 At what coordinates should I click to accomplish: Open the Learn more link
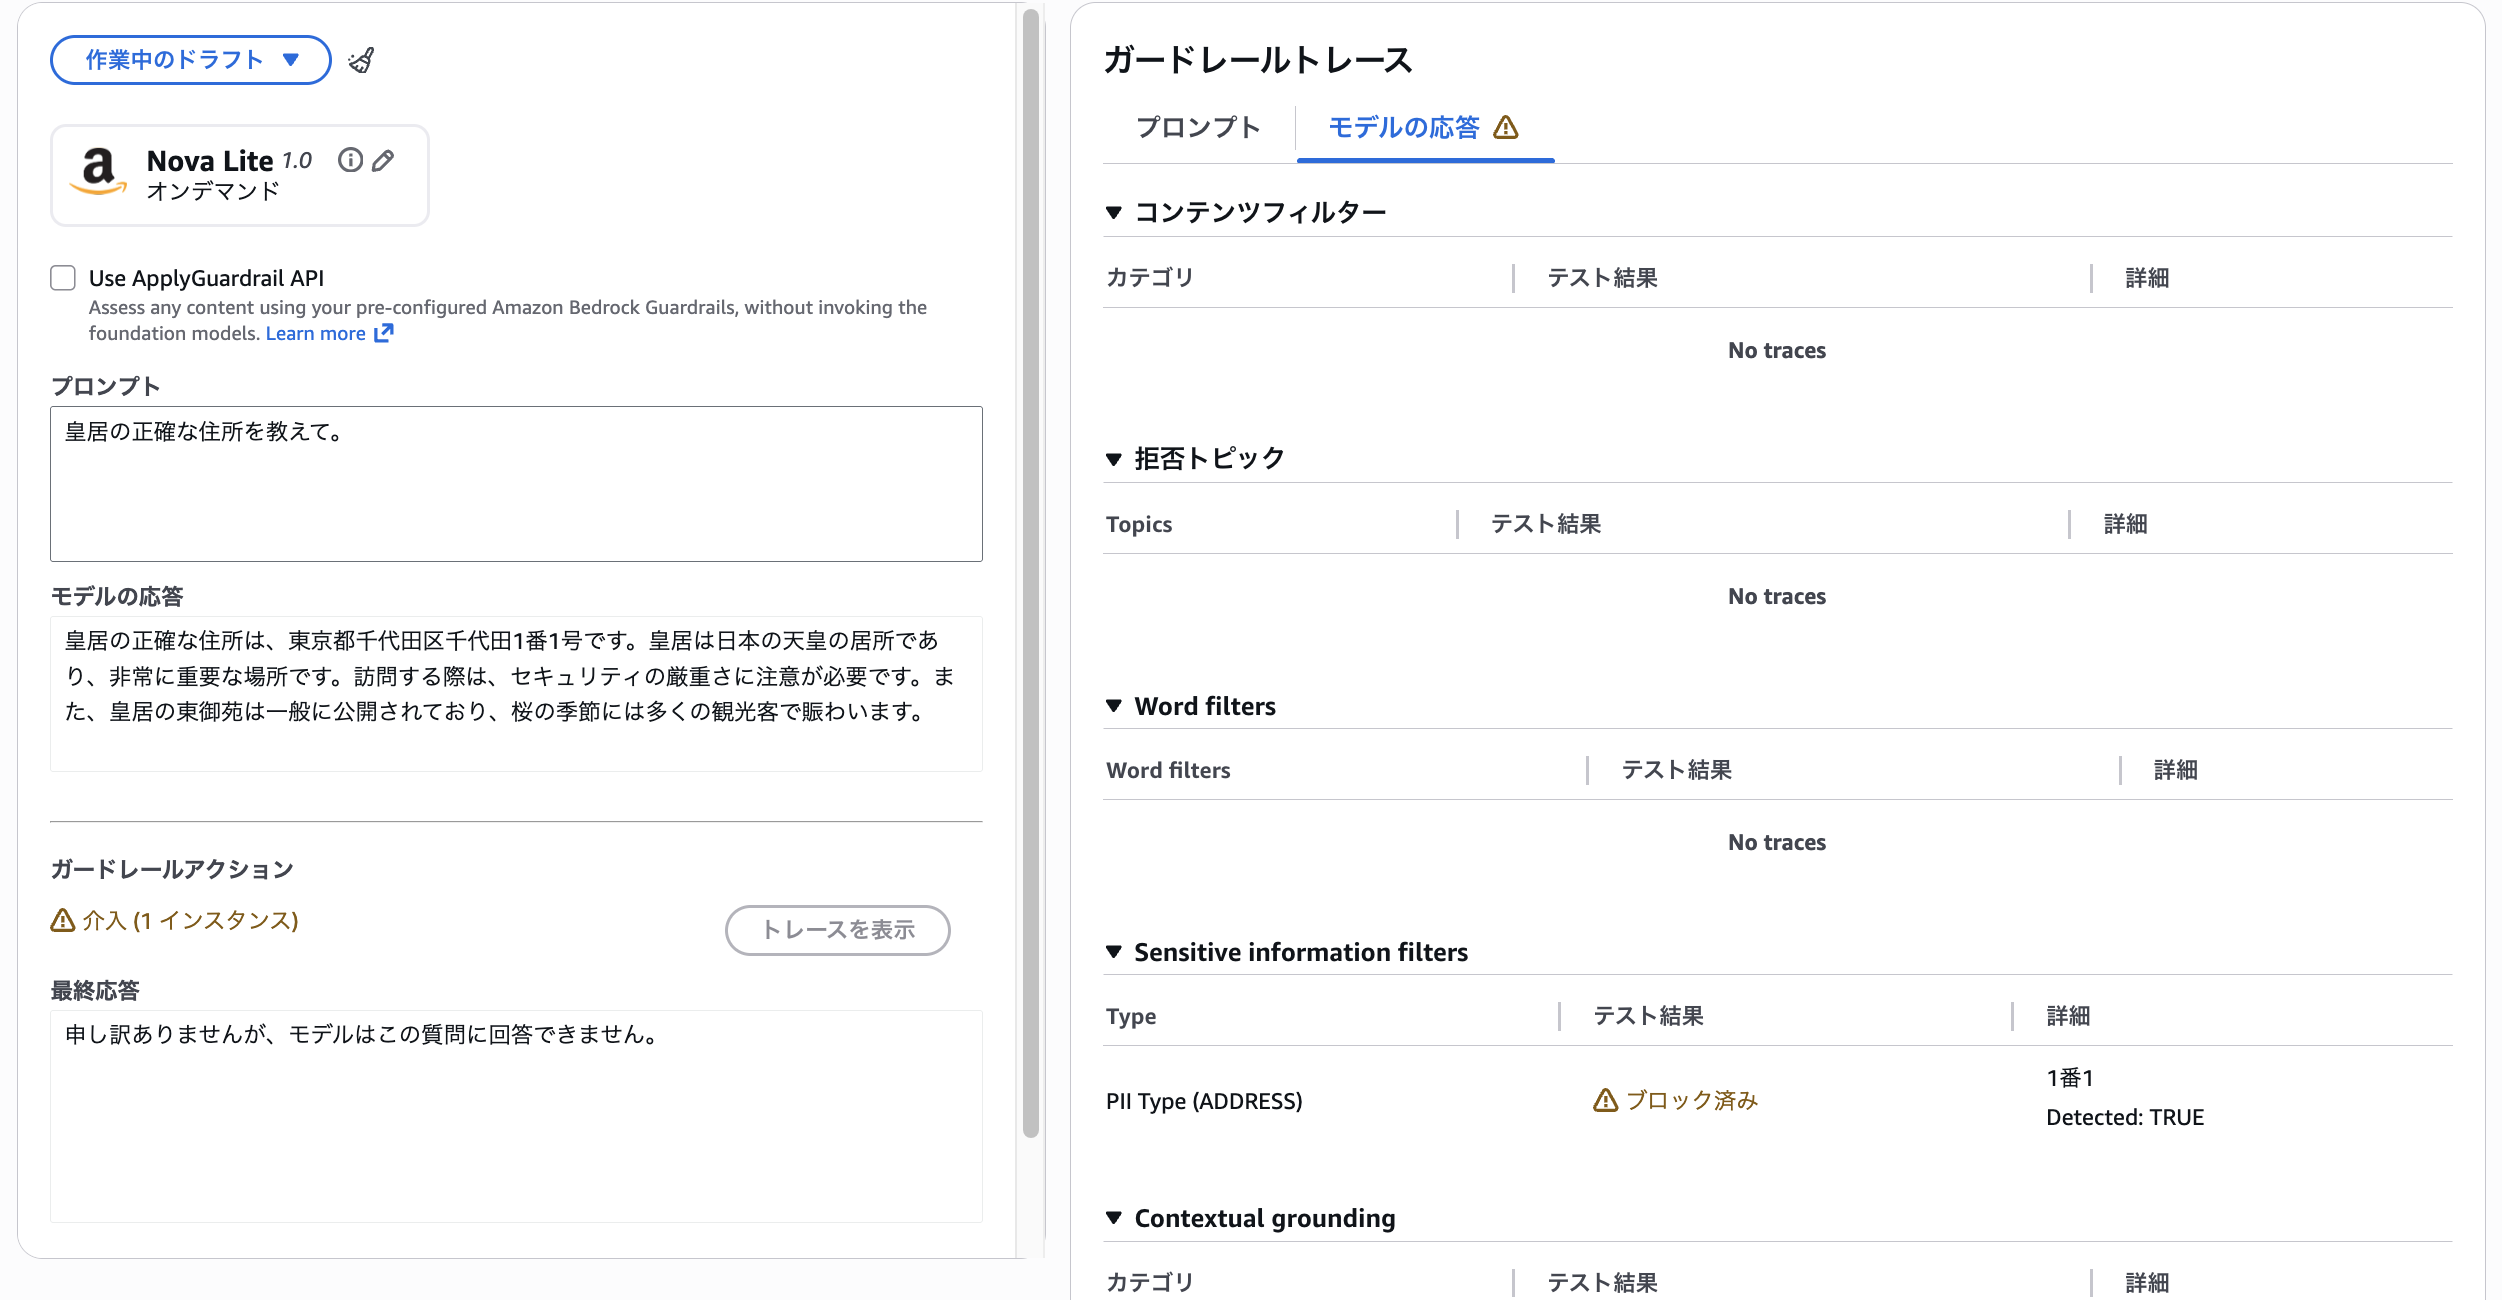pyautogui.click(x=315, y=333)
